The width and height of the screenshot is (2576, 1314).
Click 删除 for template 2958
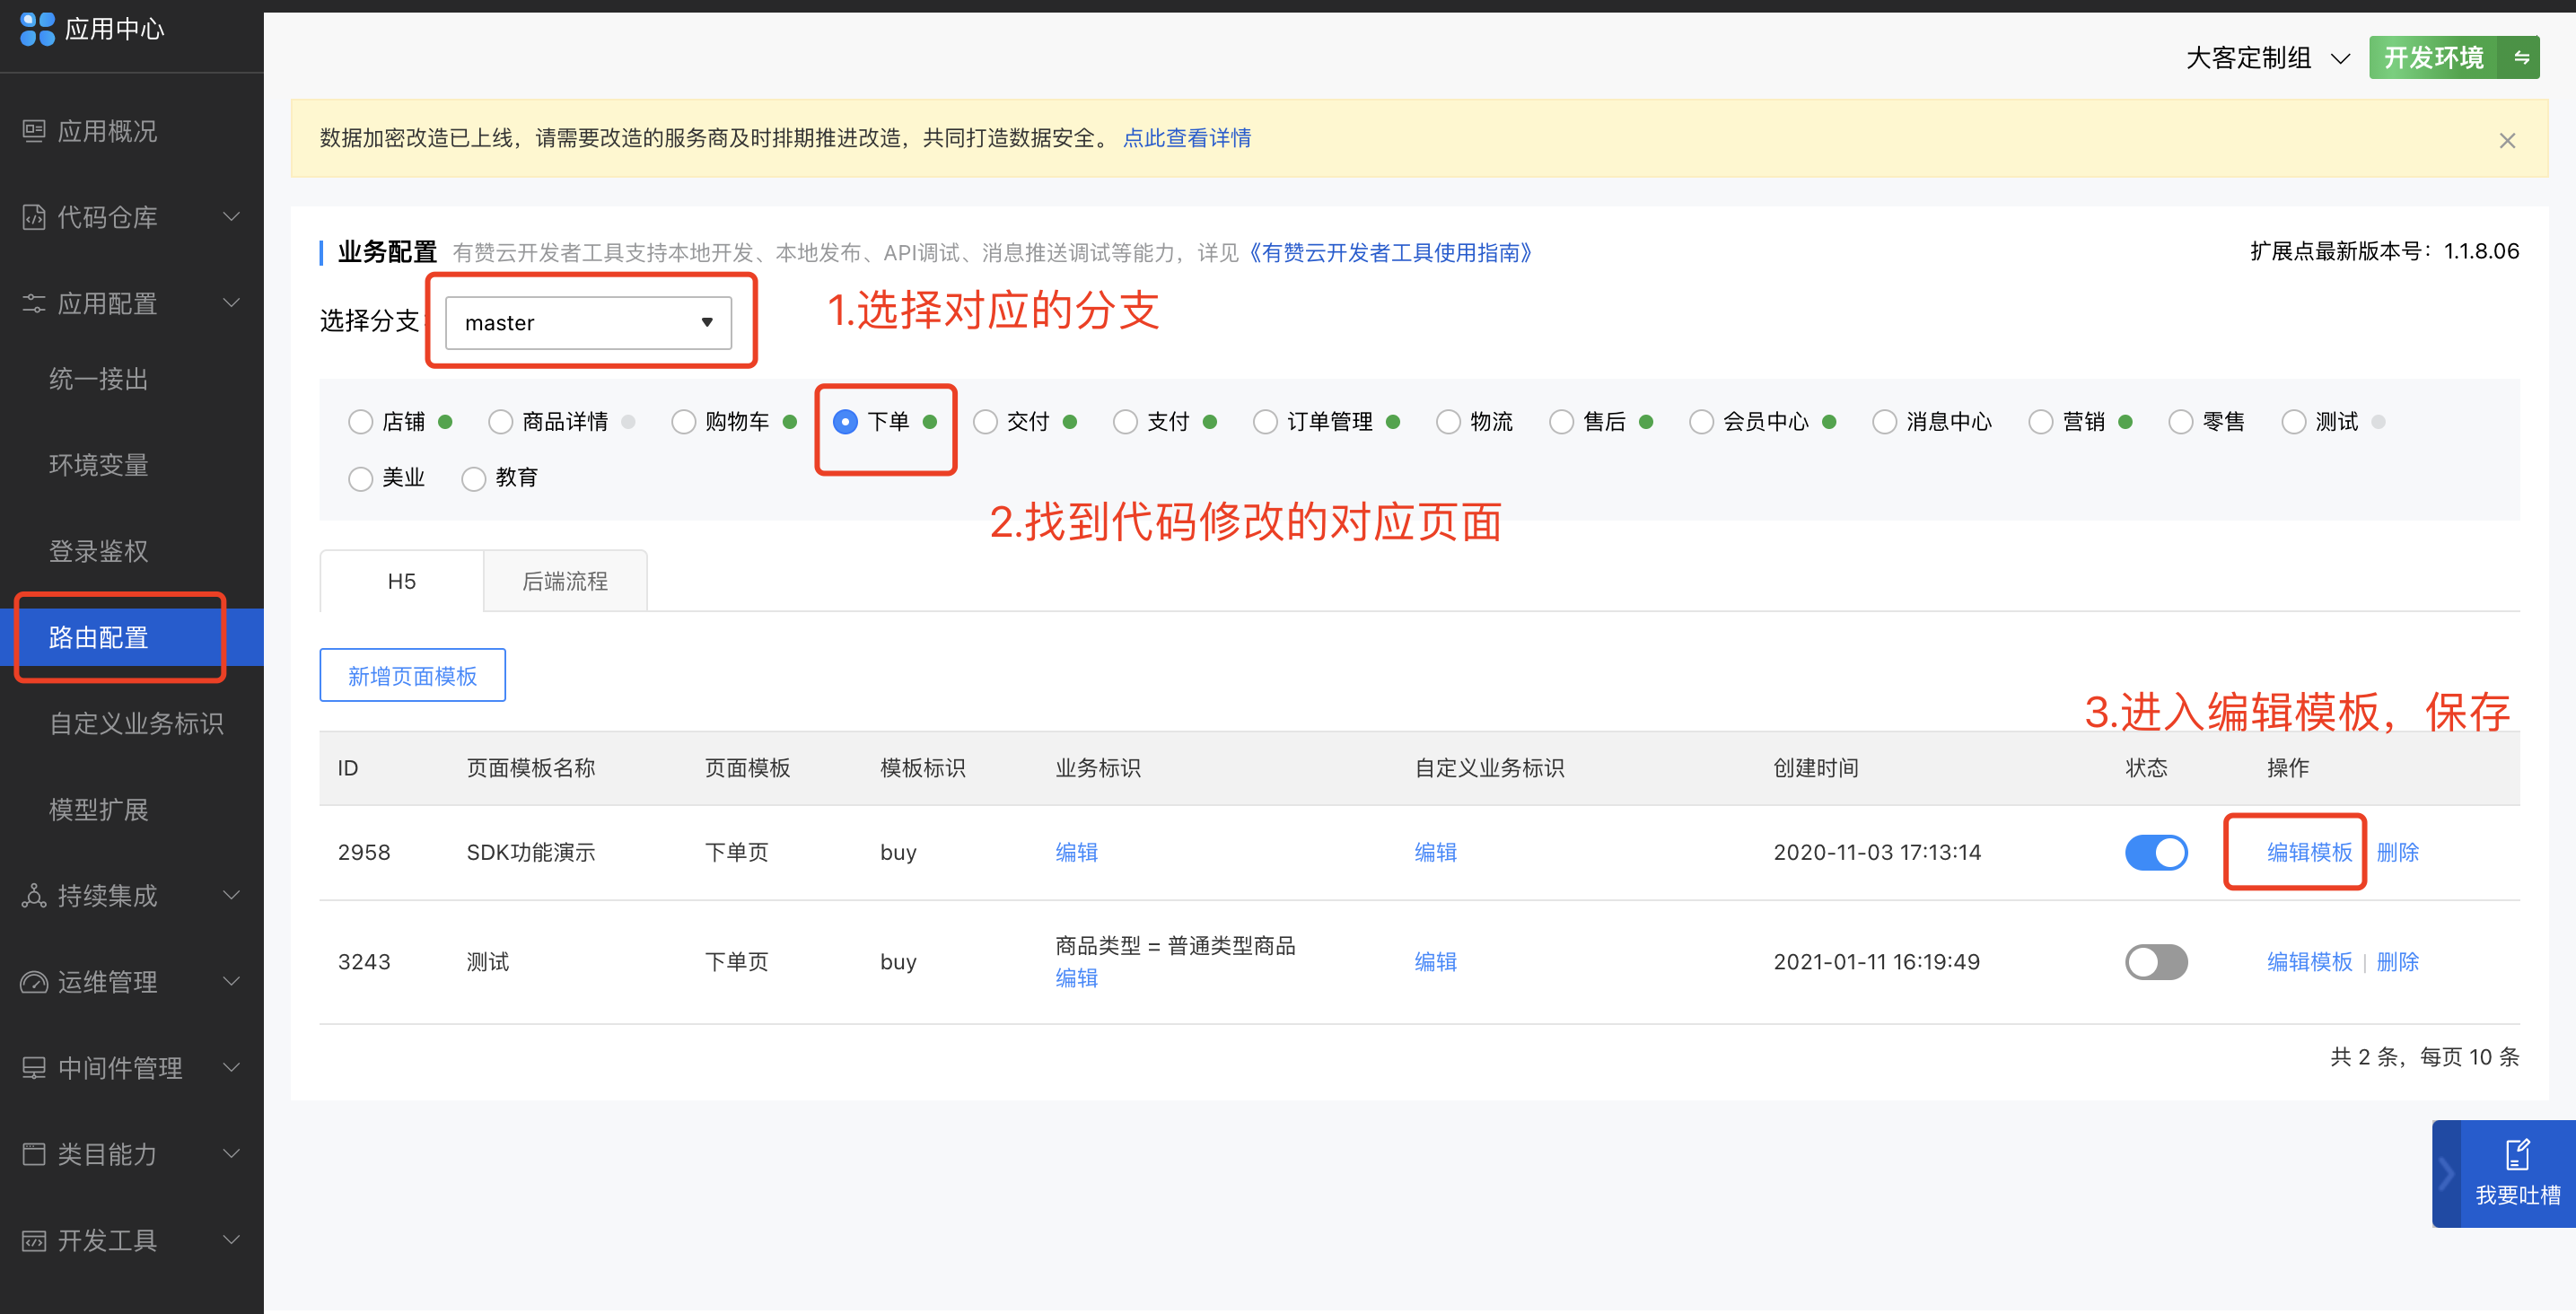click(2397, 852)
